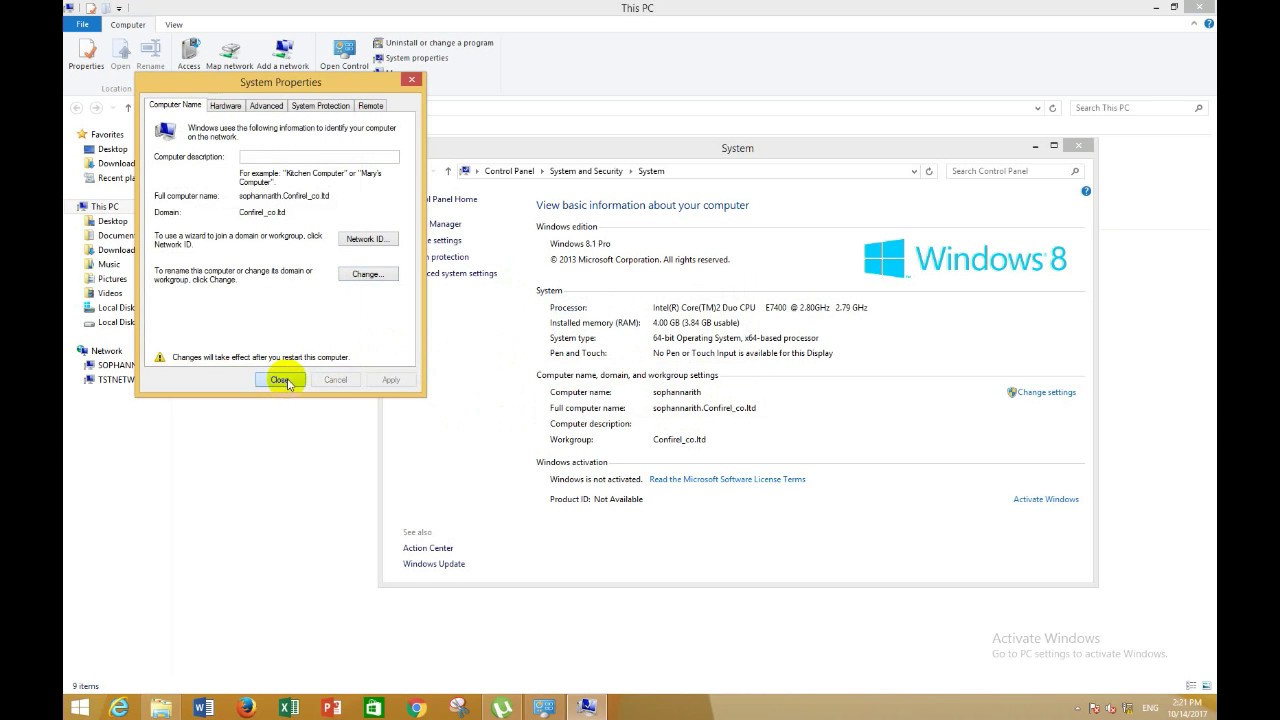Select the Map network drive icon
Viewport: 1280px width, 720px height.
point(229,54)
